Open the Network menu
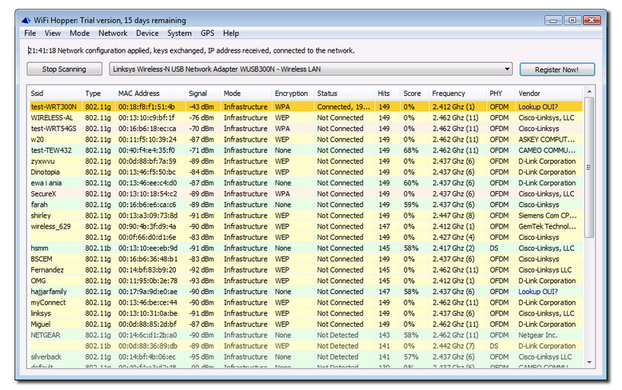The width and height of the screenshot is (622, 390). click(x=113, y=33)
